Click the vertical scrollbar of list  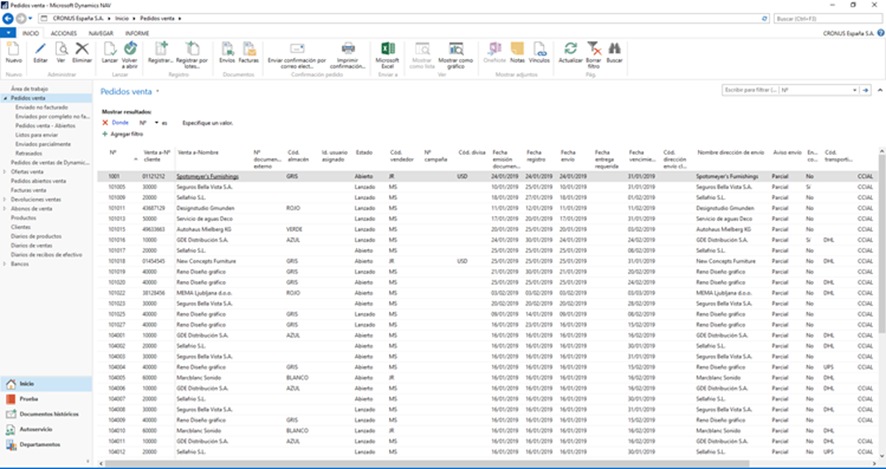[882, 243]
